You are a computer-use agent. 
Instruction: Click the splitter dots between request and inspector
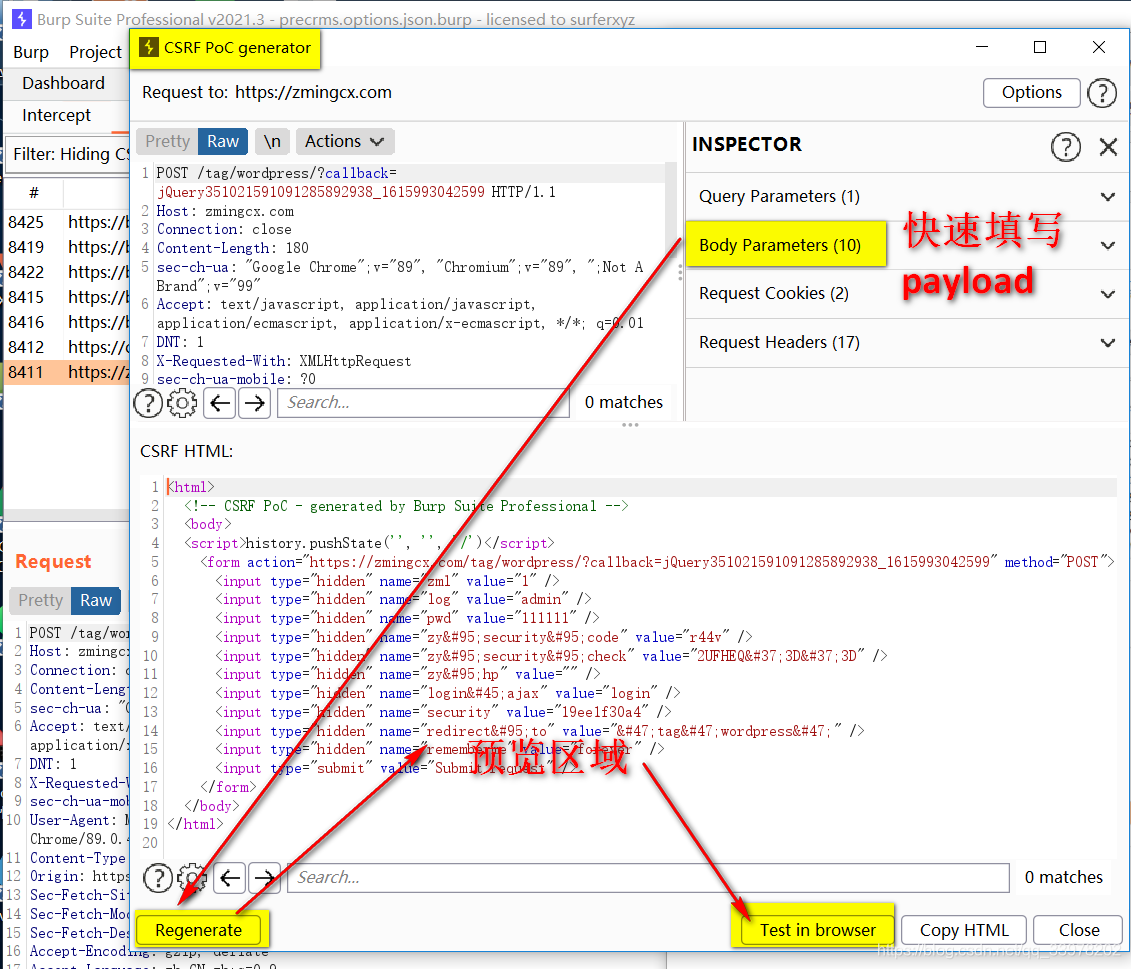coord(680,272)
